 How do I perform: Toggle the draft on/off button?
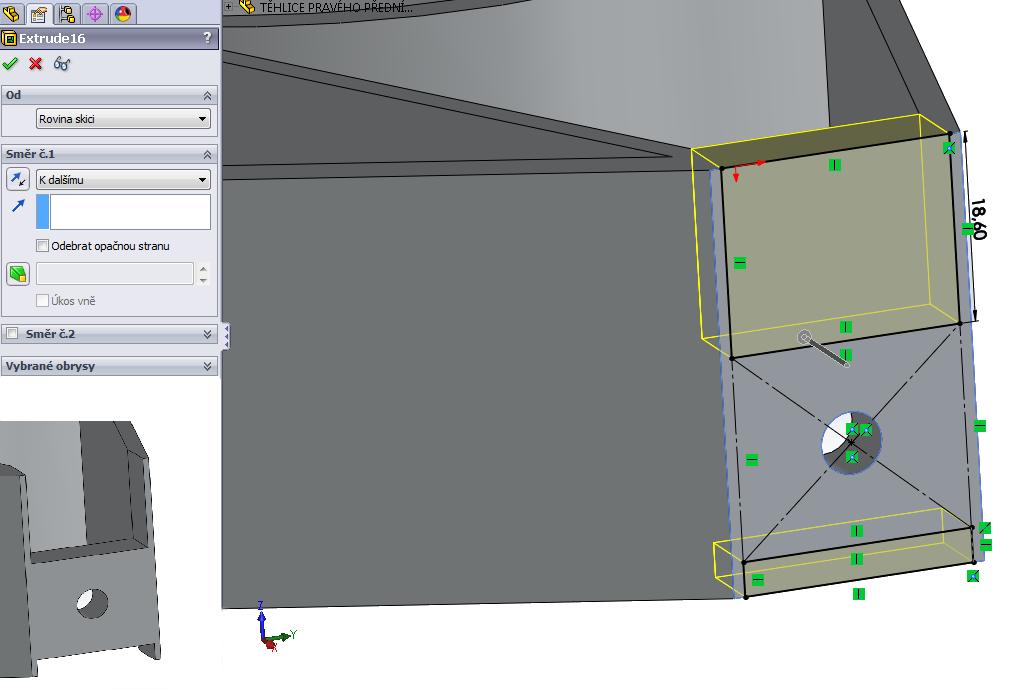[18, 274]
